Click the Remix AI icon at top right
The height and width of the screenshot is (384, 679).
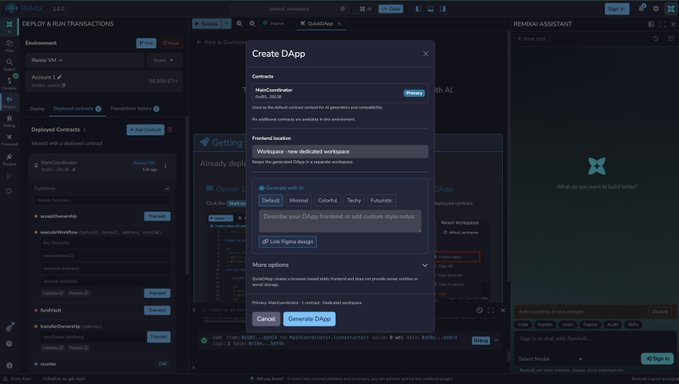click(x=671, y=9)
